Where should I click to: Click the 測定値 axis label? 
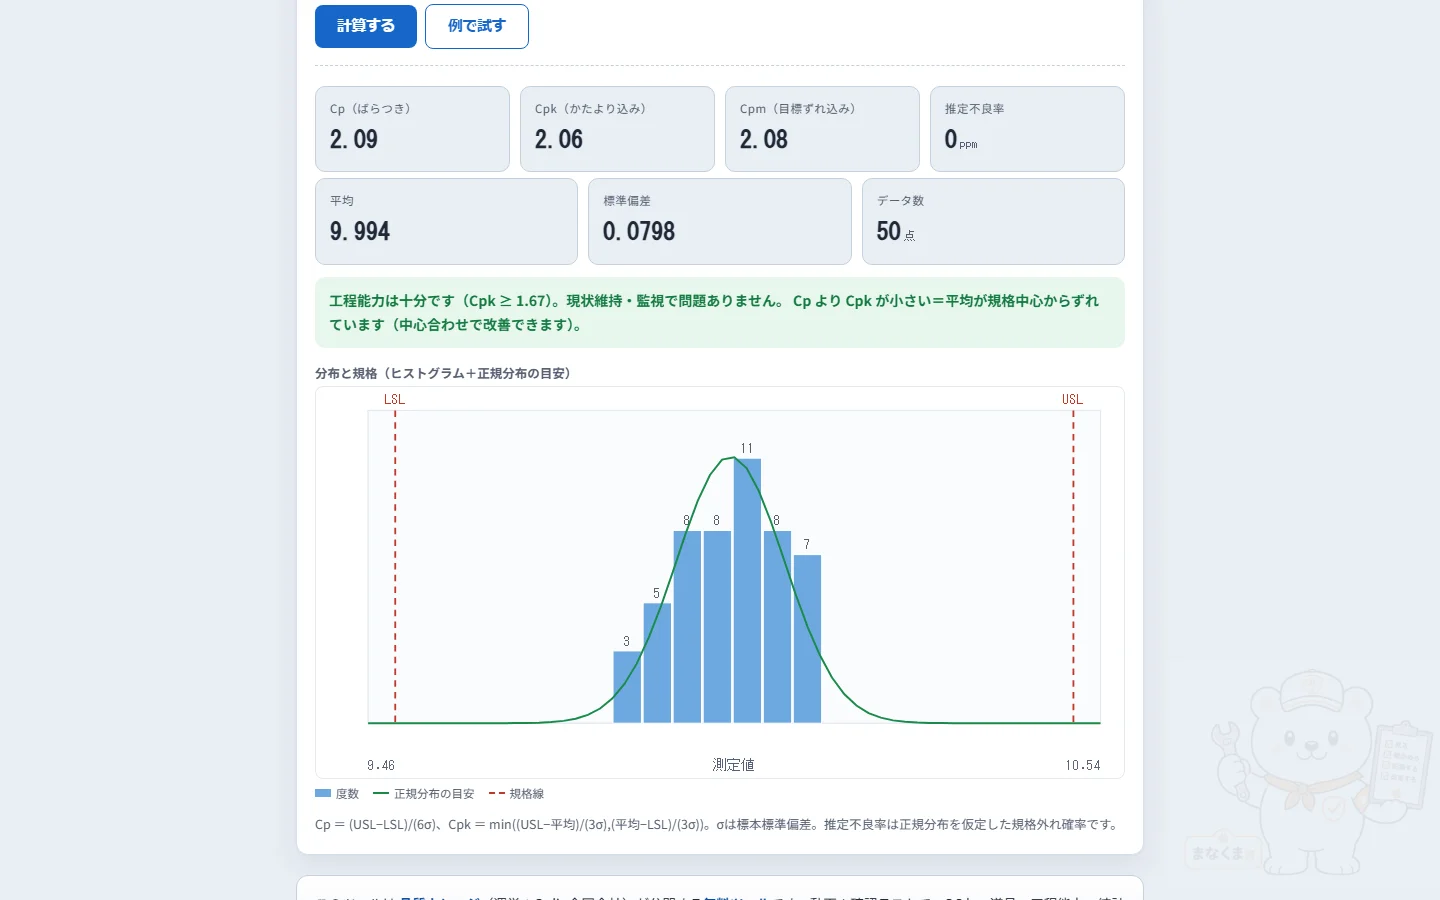(x=733, y=765)
